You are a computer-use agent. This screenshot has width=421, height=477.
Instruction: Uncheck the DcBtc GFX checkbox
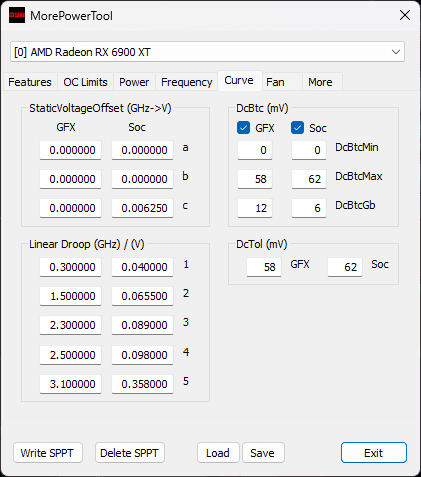coord(243,128)
